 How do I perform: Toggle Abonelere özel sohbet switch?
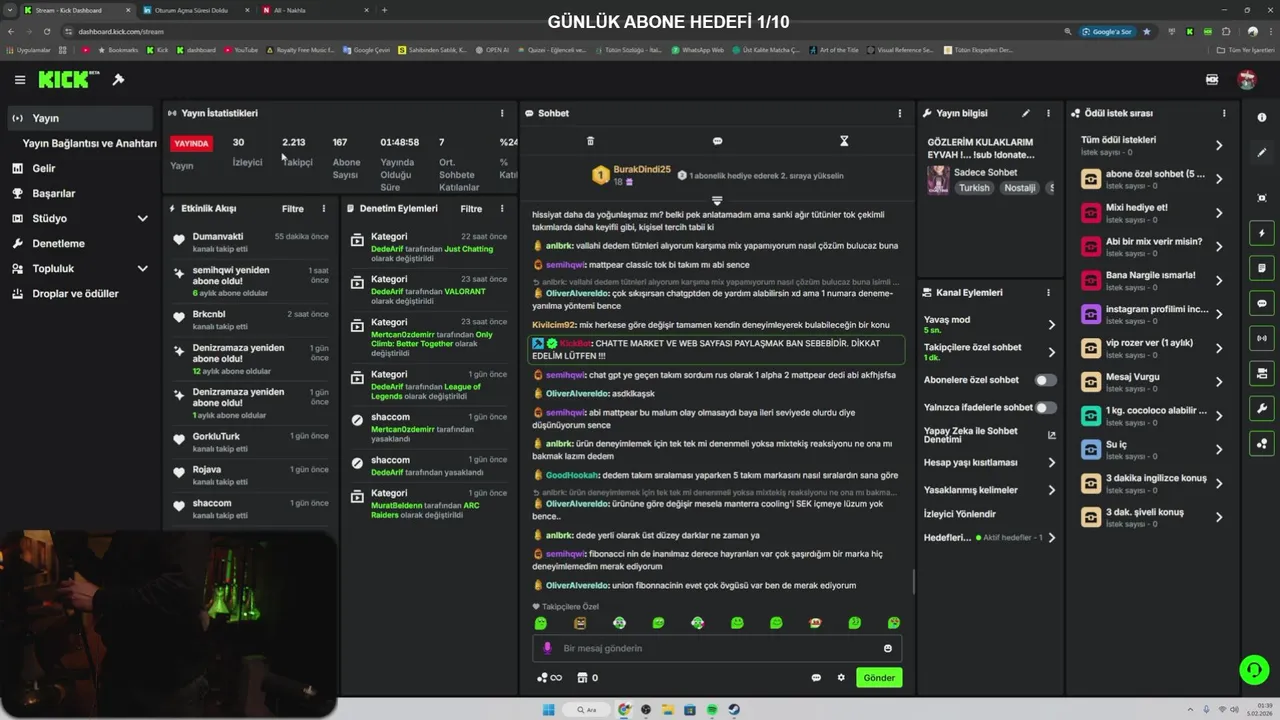[x=1045, y=380]
